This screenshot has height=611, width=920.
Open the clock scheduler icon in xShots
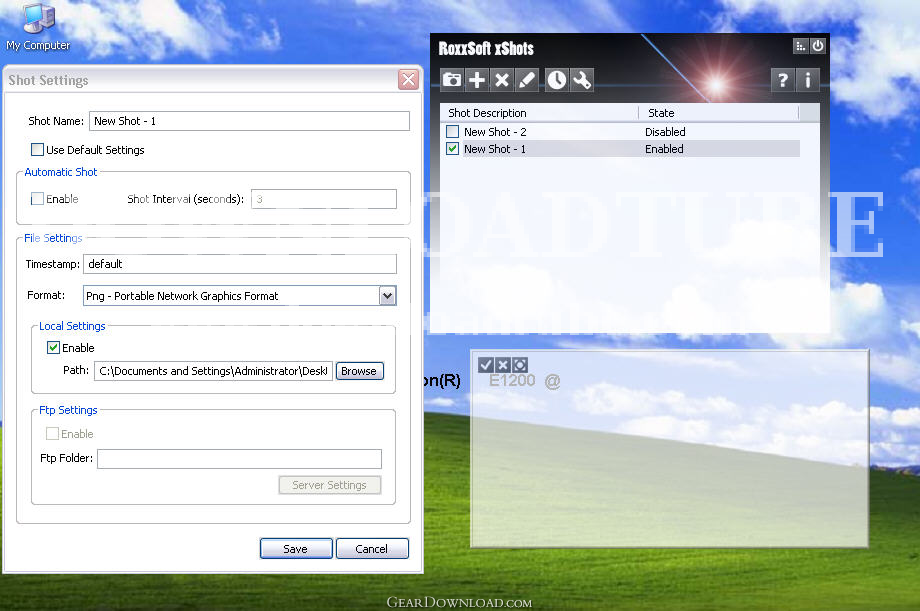pos(556,80)
